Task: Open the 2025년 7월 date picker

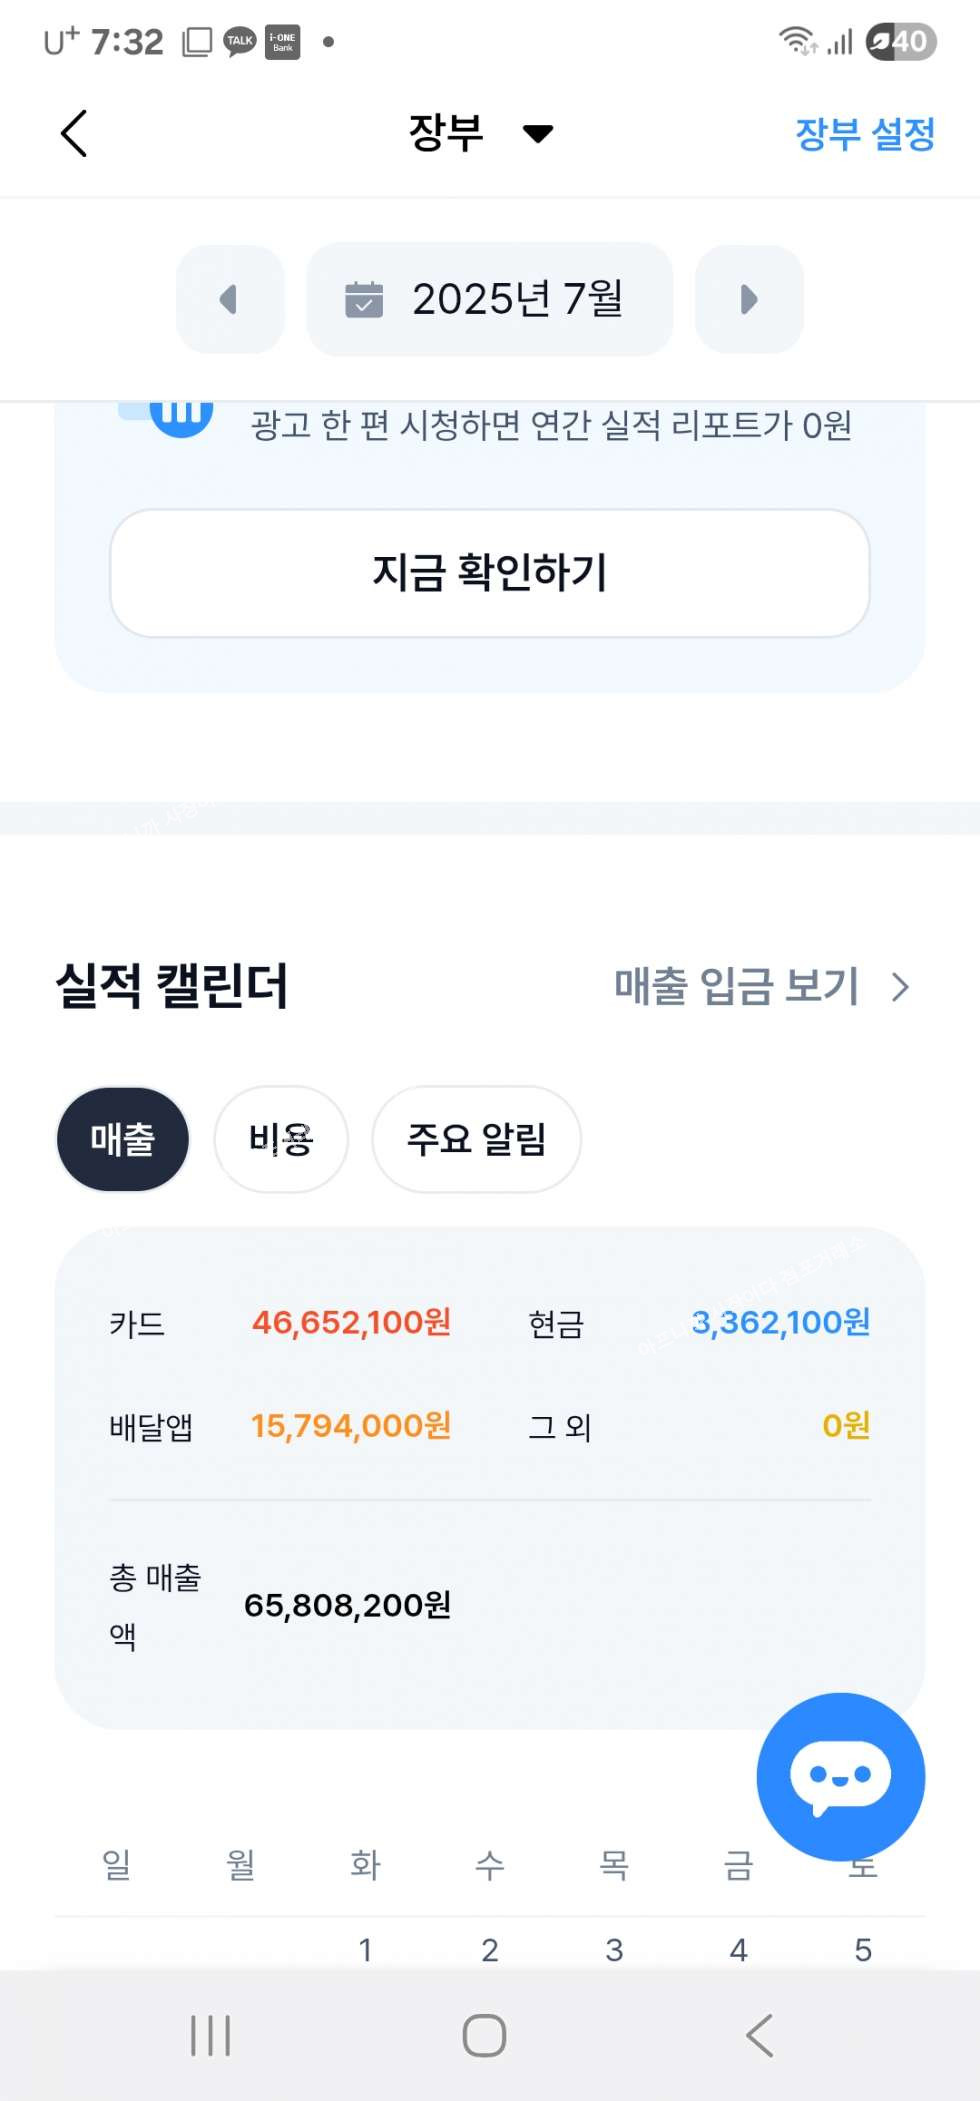Action: click(x=516, y=299)
